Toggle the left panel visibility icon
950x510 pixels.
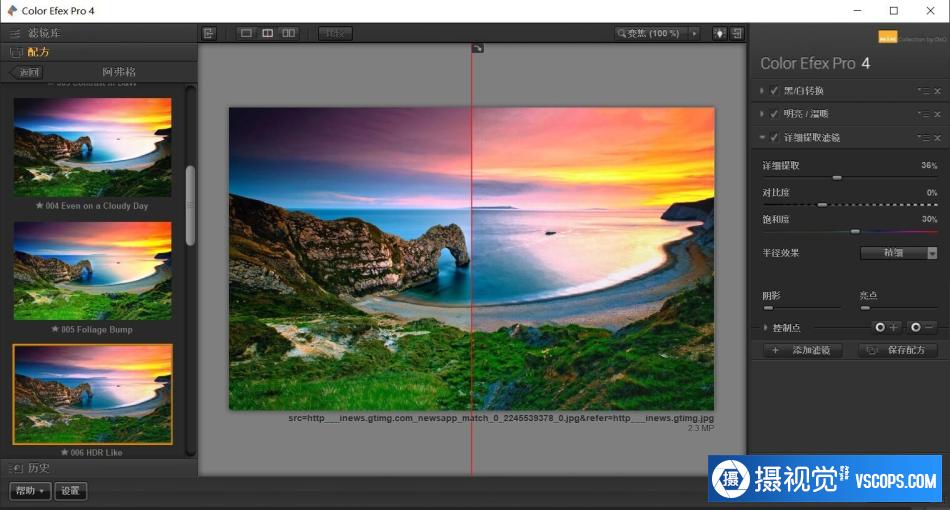point(209,33)
